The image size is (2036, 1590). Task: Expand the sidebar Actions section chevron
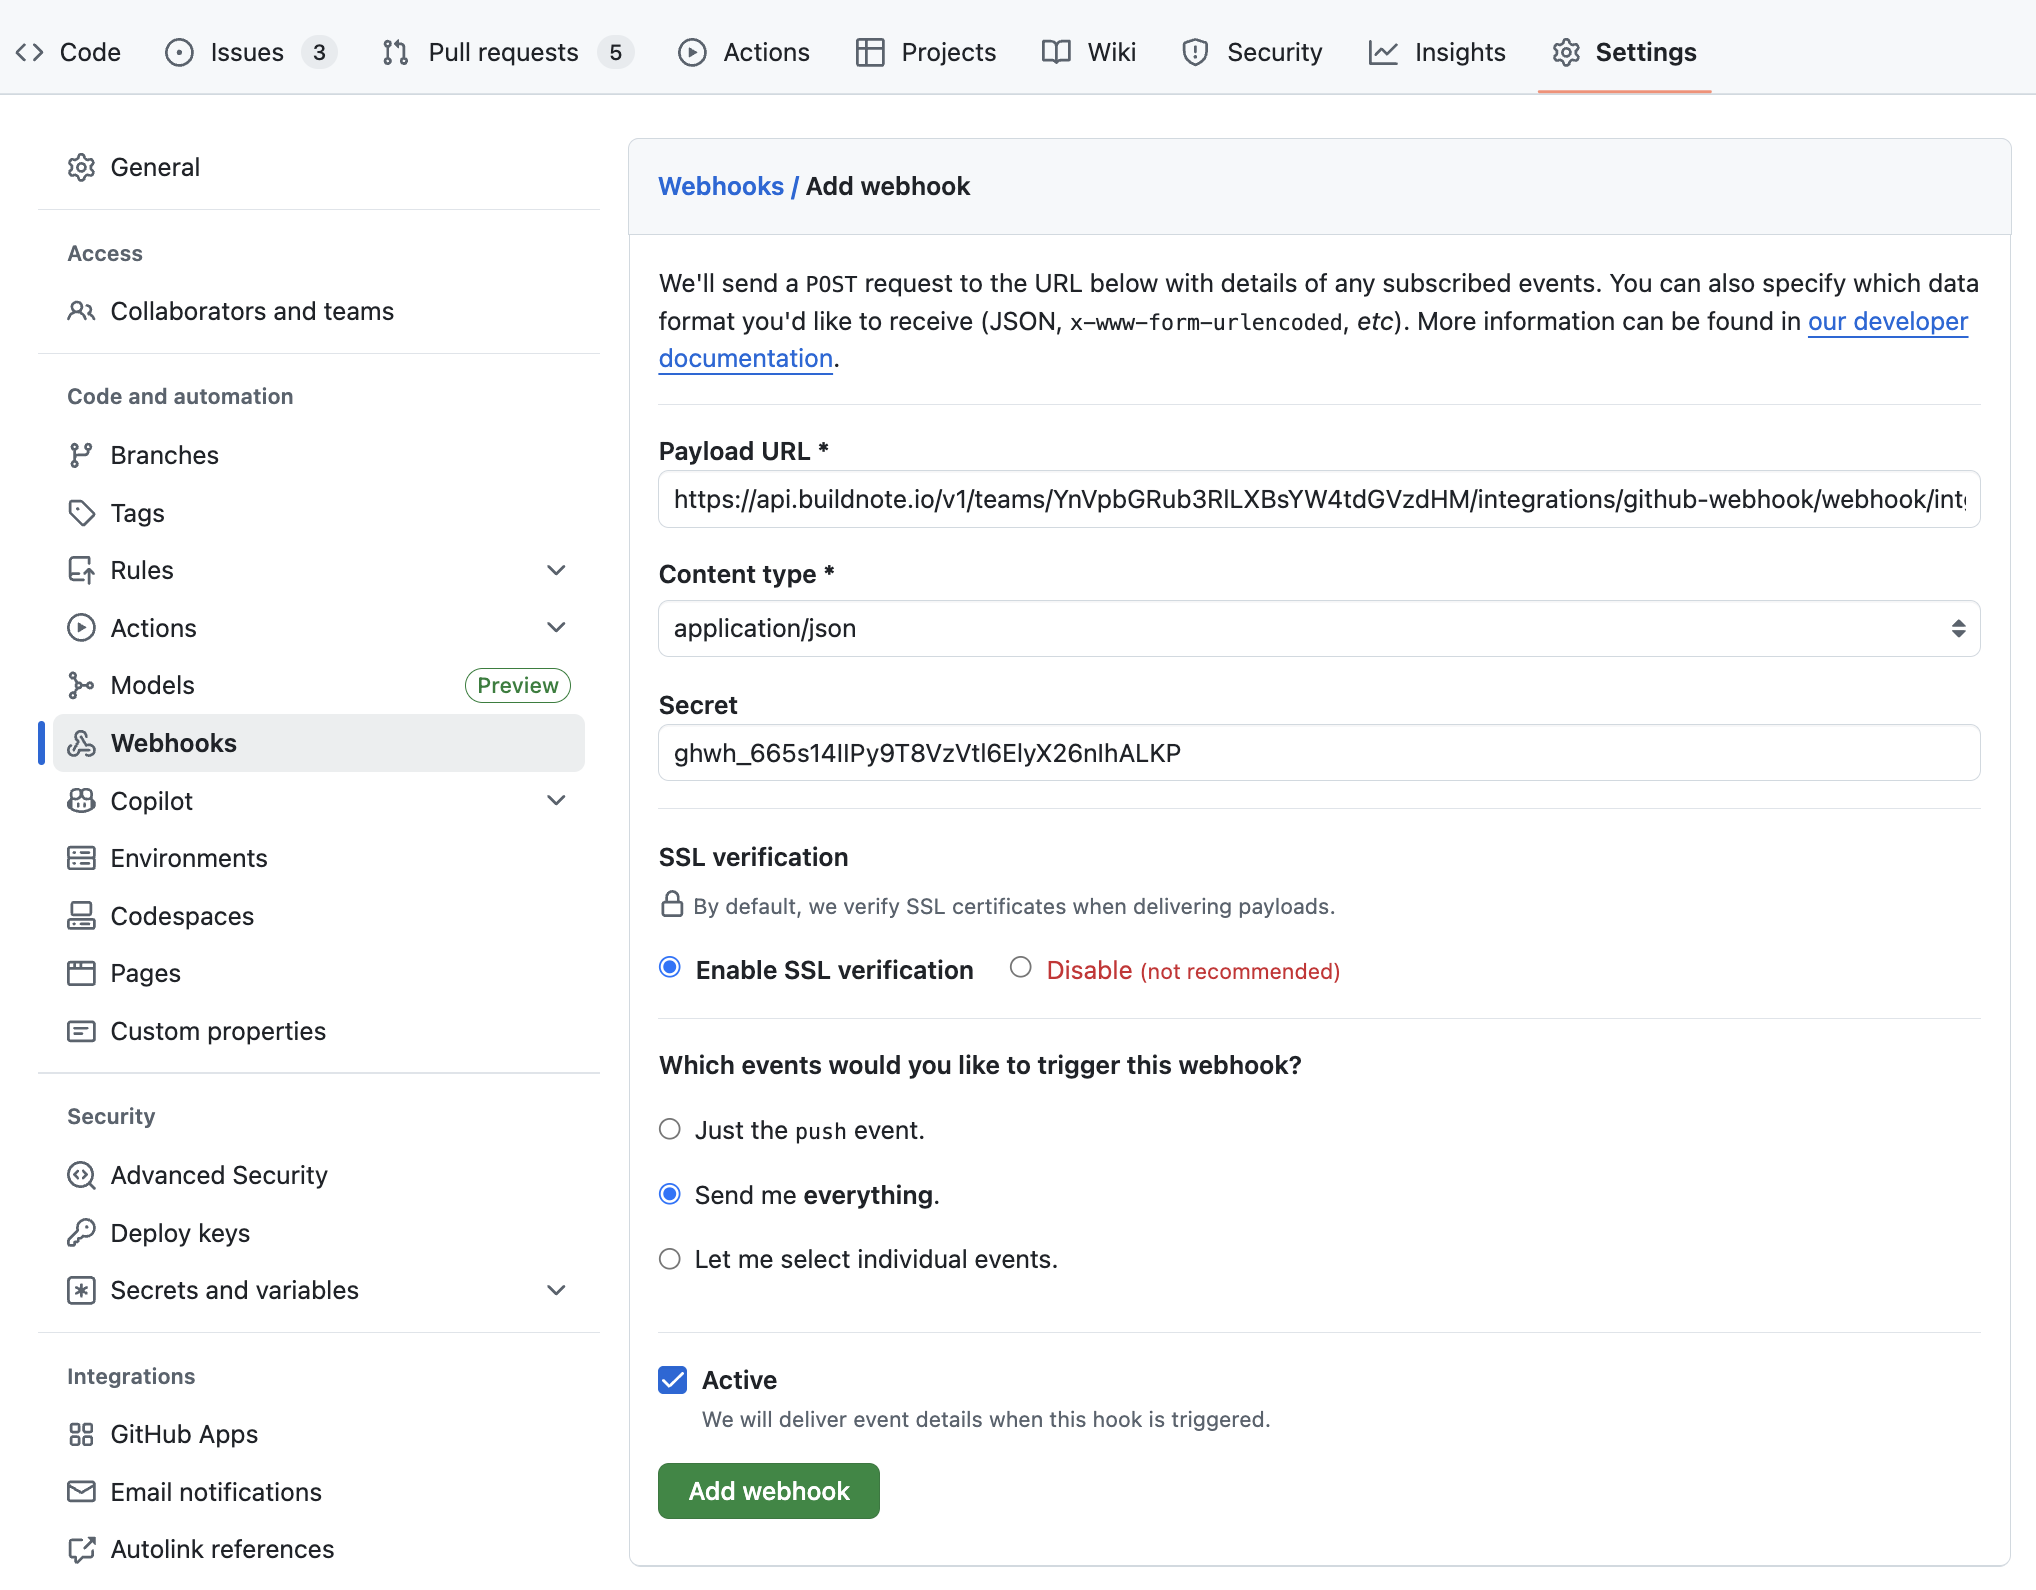pyautogui.click(x=557, y=628)
